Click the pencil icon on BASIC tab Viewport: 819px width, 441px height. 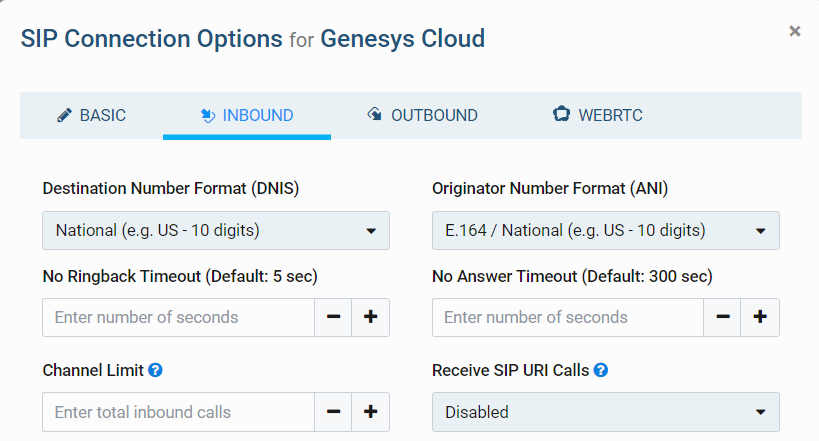(x=64, y=115)
